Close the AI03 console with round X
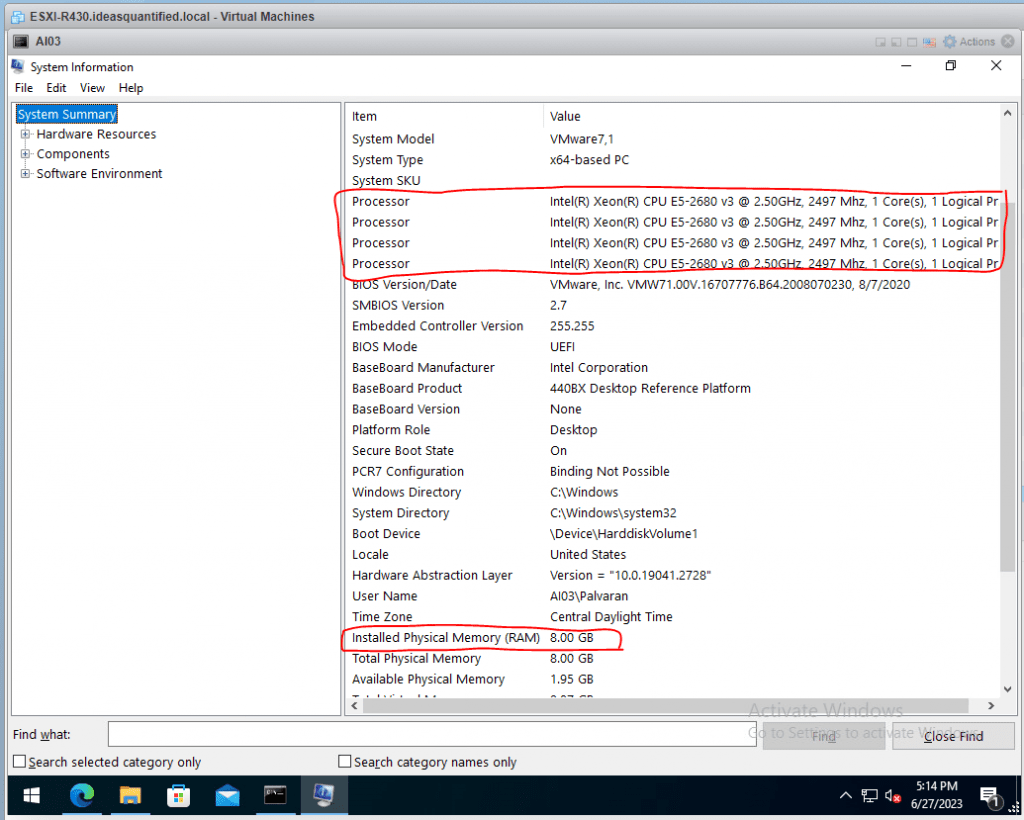 pos(1008,42)
